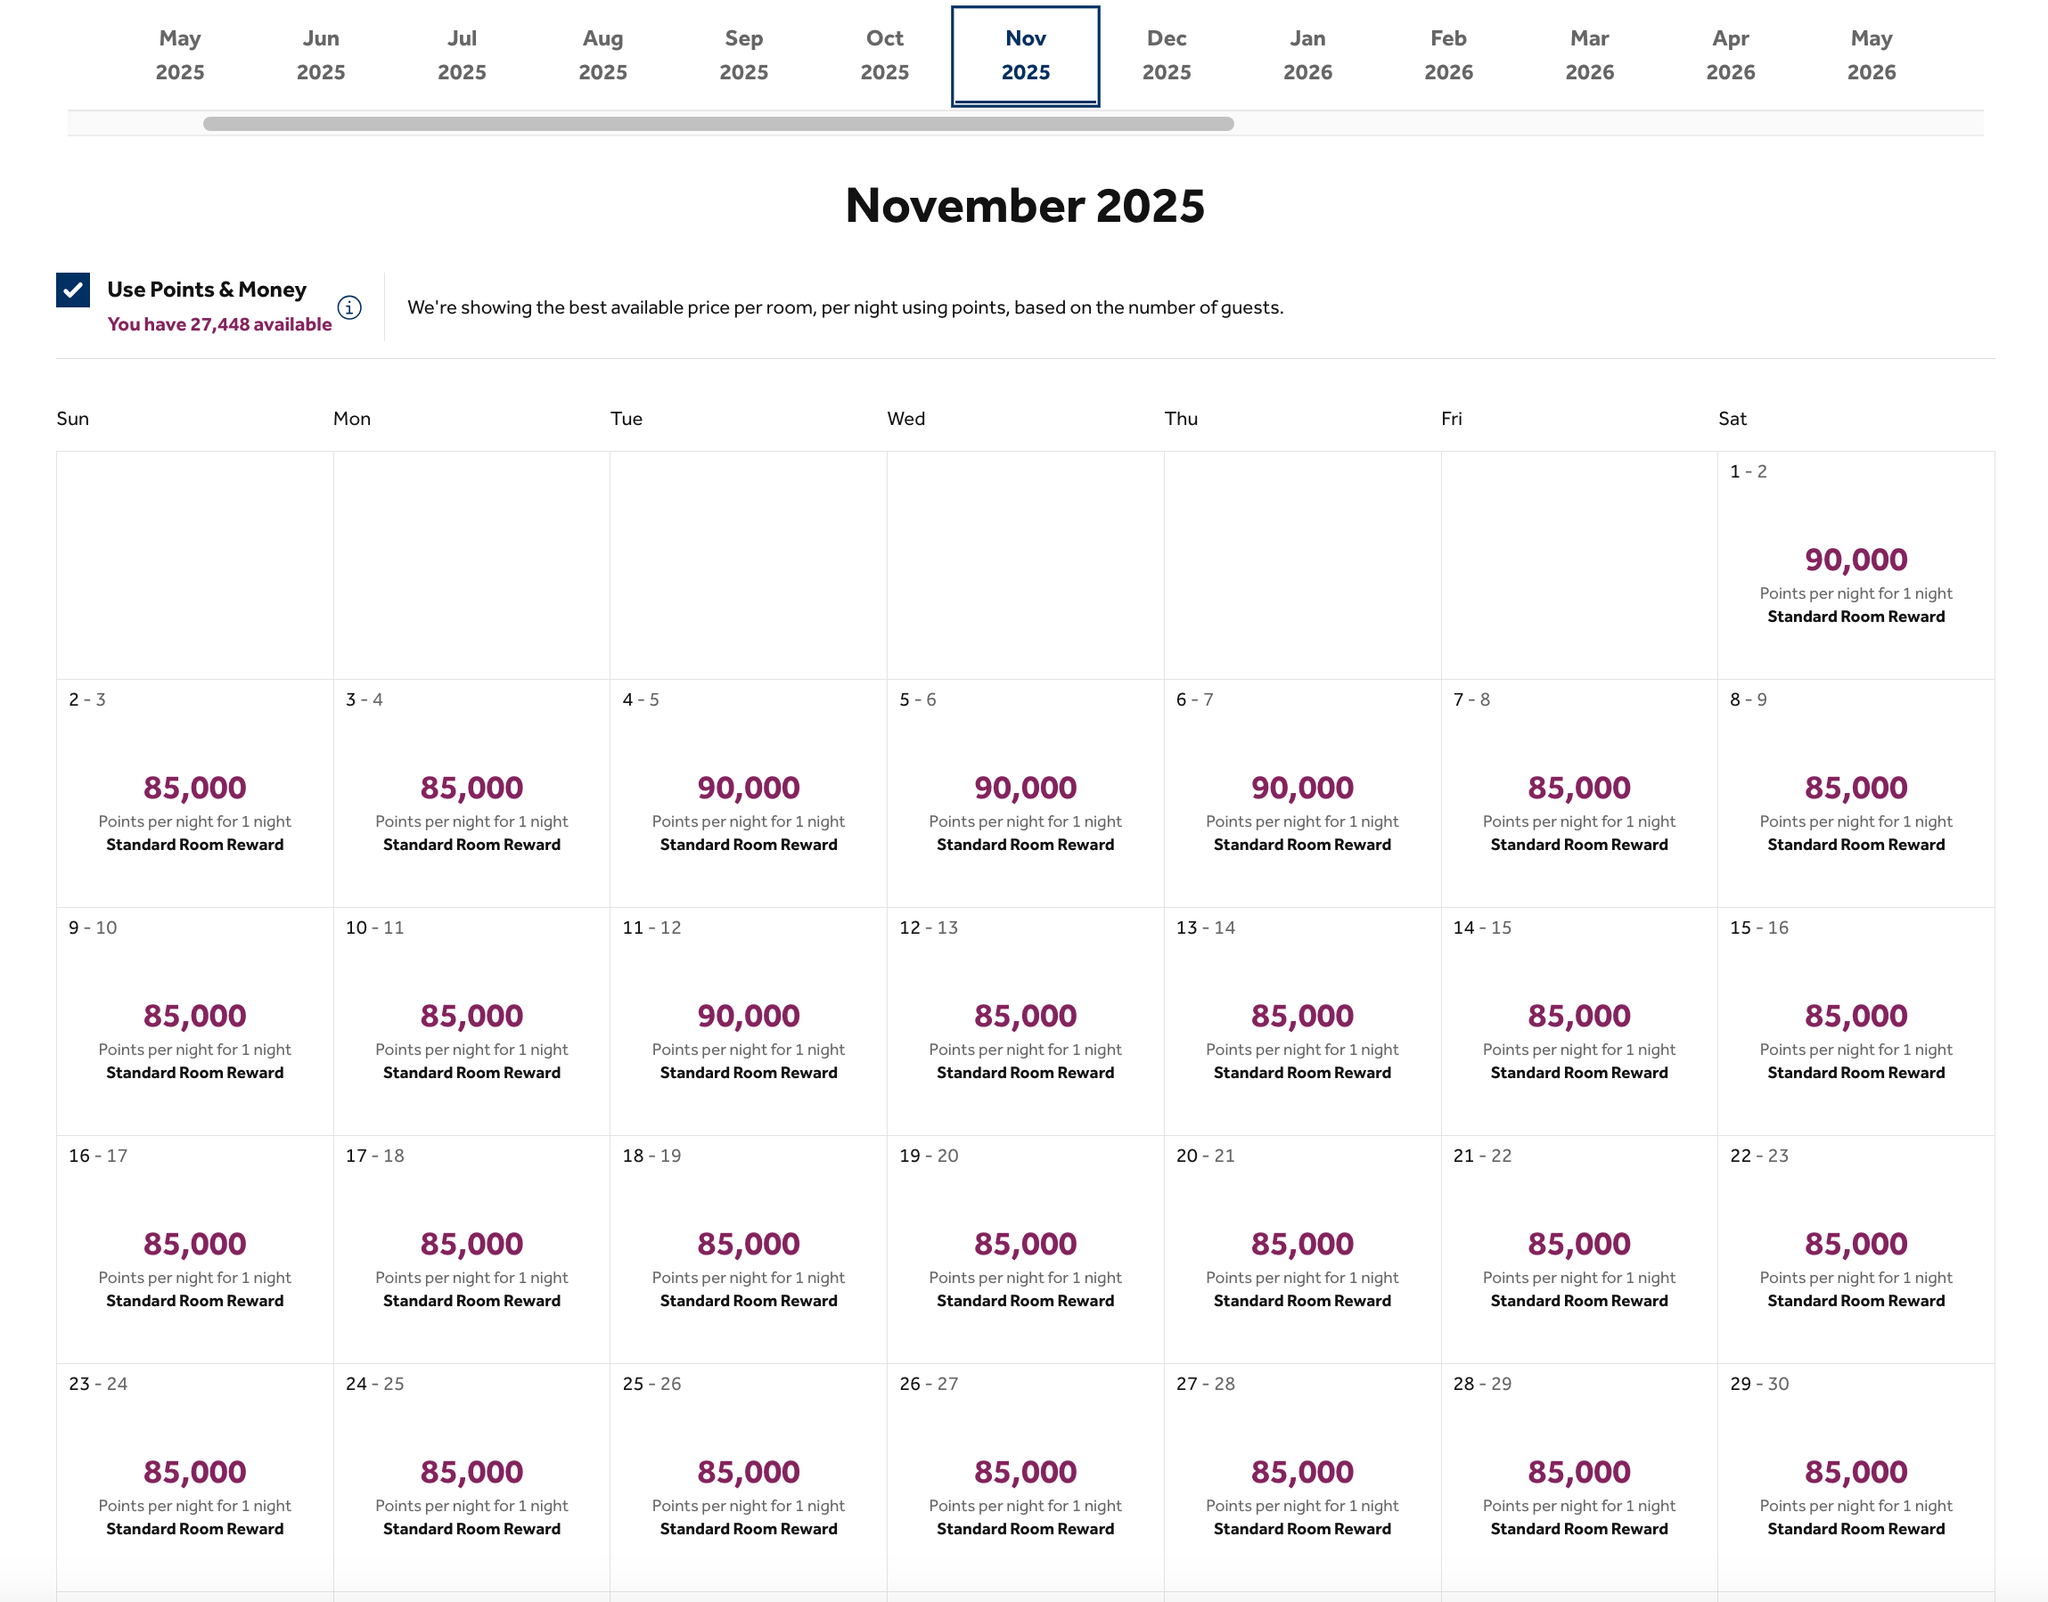Open the Aug 2025 month tab
Image resolution: width=2048 pixels, height=1602 pixels.
coord(602,55)
